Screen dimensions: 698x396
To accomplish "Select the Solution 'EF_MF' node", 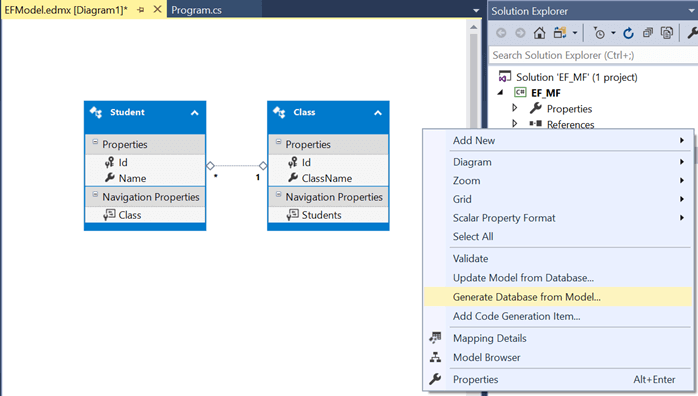I will (576, 77).
